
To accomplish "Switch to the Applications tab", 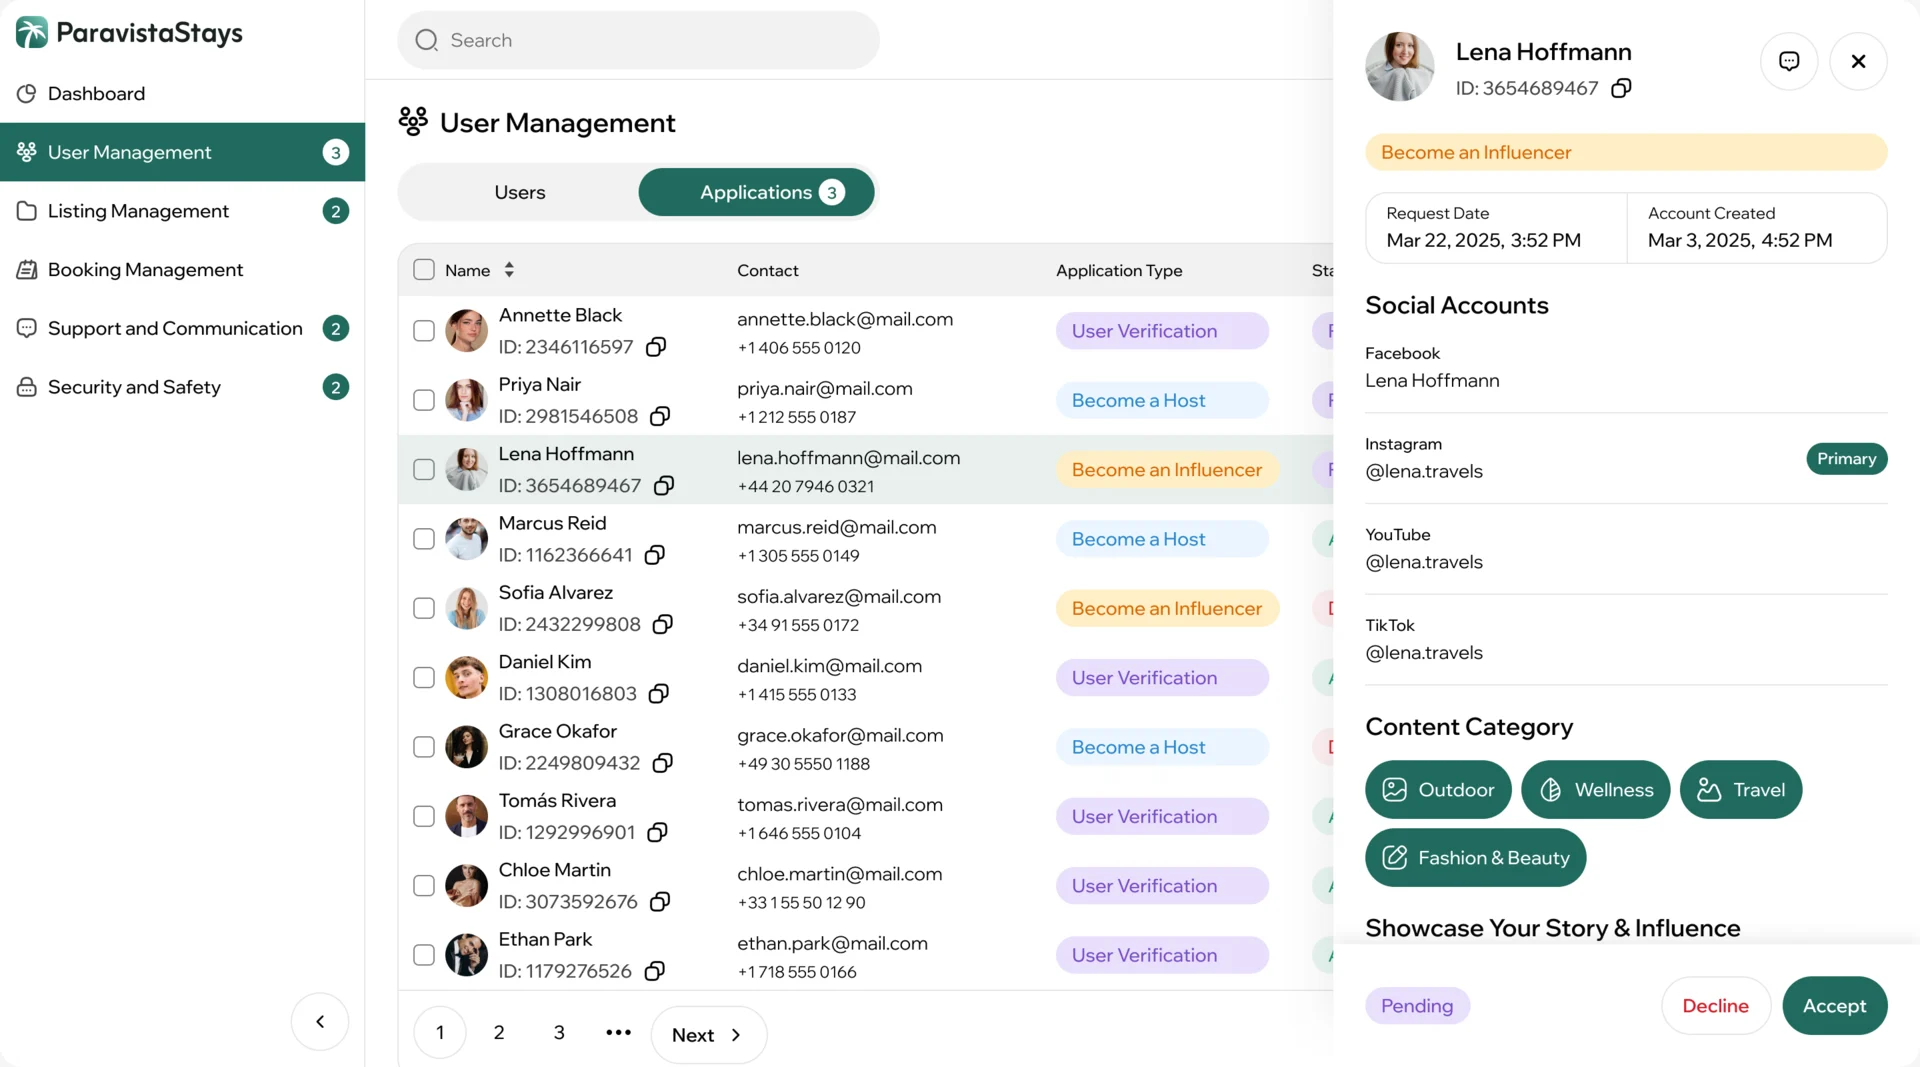I will 757,192.
